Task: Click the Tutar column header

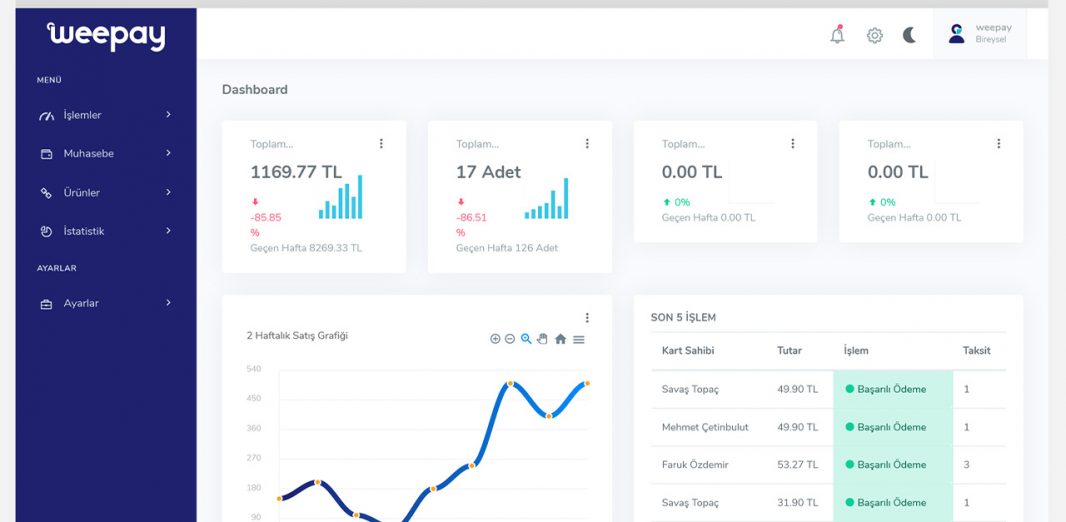Action: click(x=789, y=351)
